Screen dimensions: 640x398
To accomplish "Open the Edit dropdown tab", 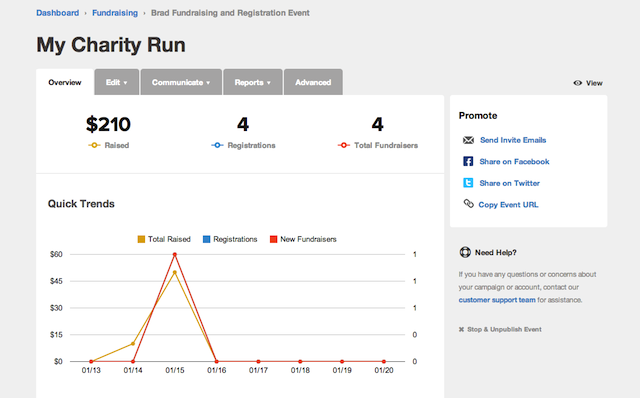I will 117,82.
